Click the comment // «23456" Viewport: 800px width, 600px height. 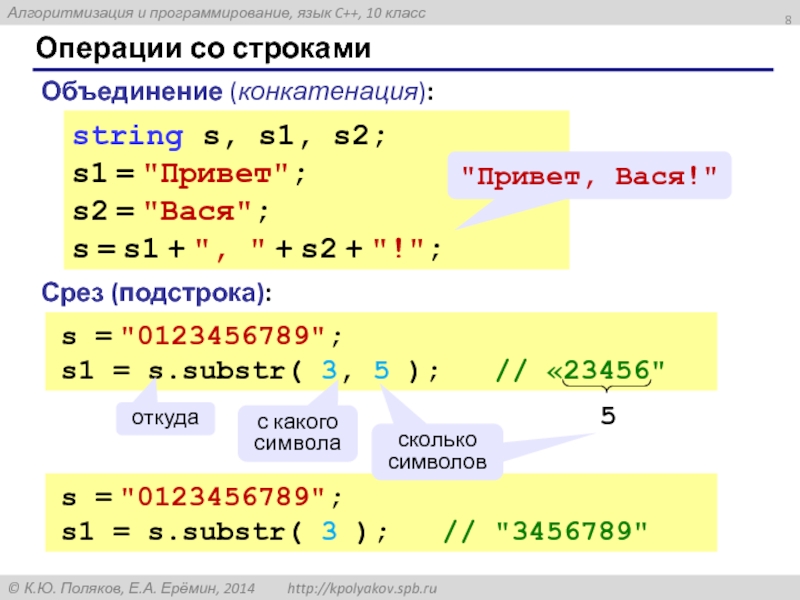coord(580,370)
